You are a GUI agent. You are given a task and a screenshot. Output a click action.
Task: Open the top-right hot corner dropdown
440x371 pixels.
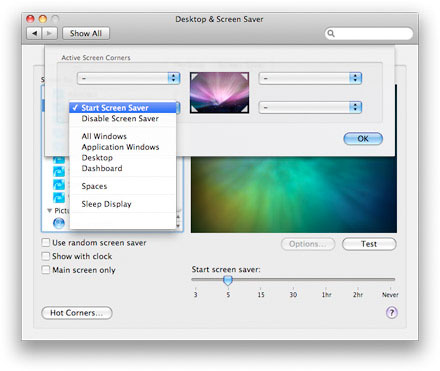click(310, 78)
